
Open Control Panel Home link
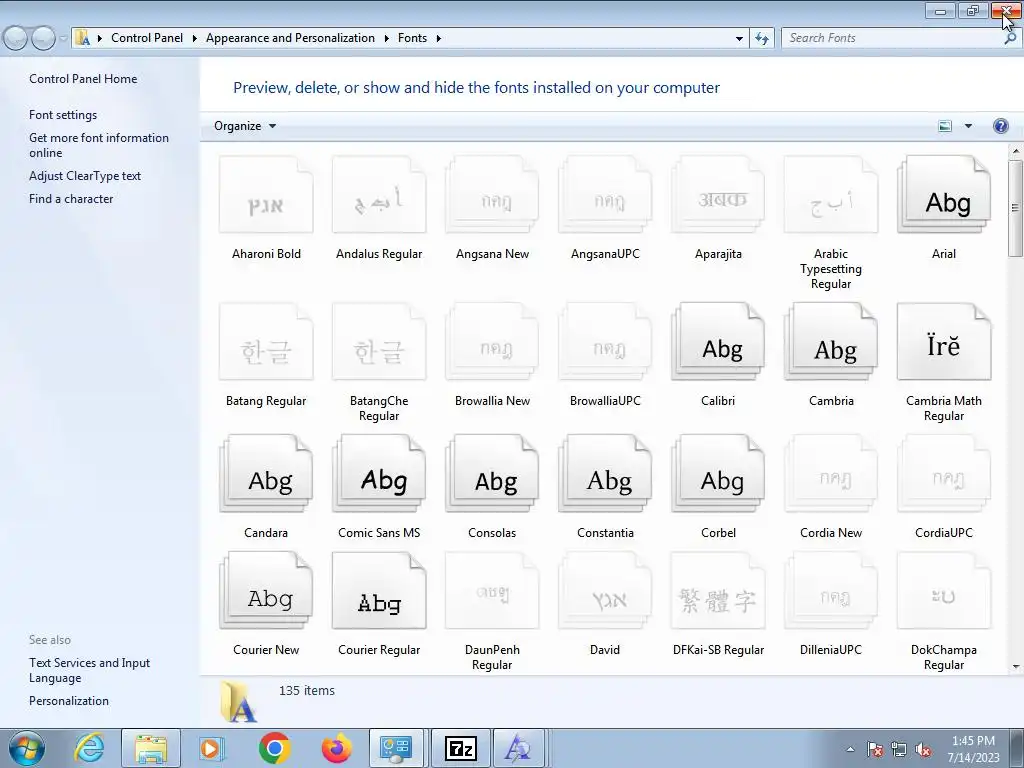pos(83,79)
